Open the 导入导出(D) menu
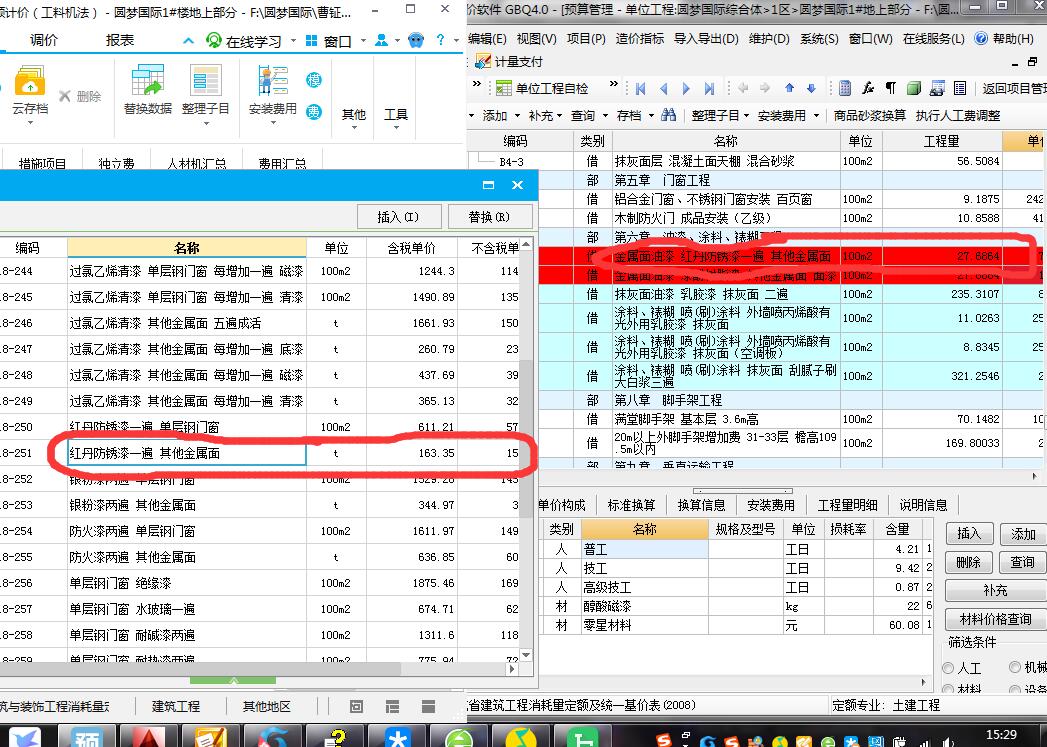 click(x=706, y=39)
